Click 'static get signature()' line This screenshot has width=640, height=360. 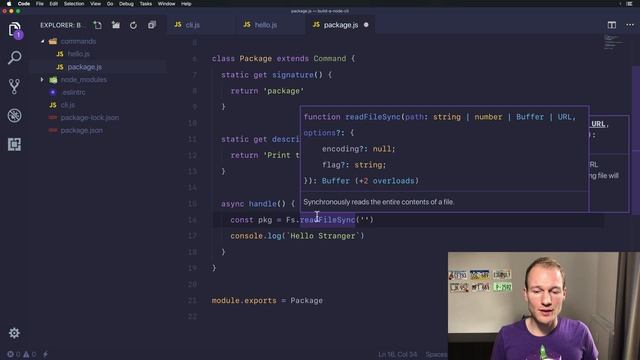[x=277, y=75]
